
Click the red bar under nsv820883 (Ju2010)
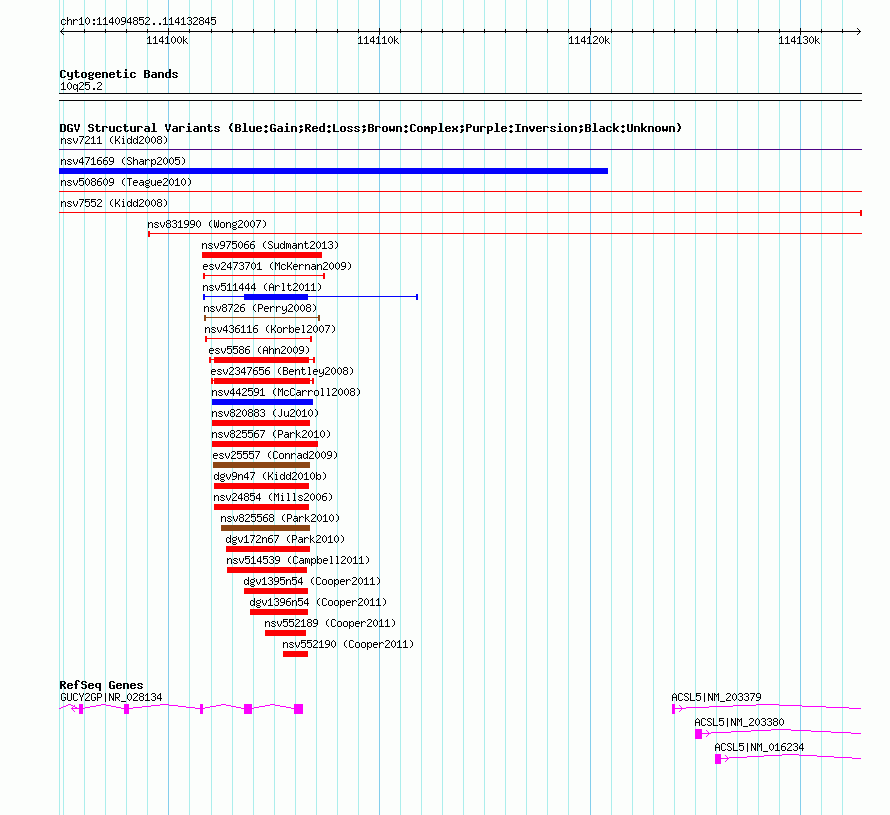[261, 423]
